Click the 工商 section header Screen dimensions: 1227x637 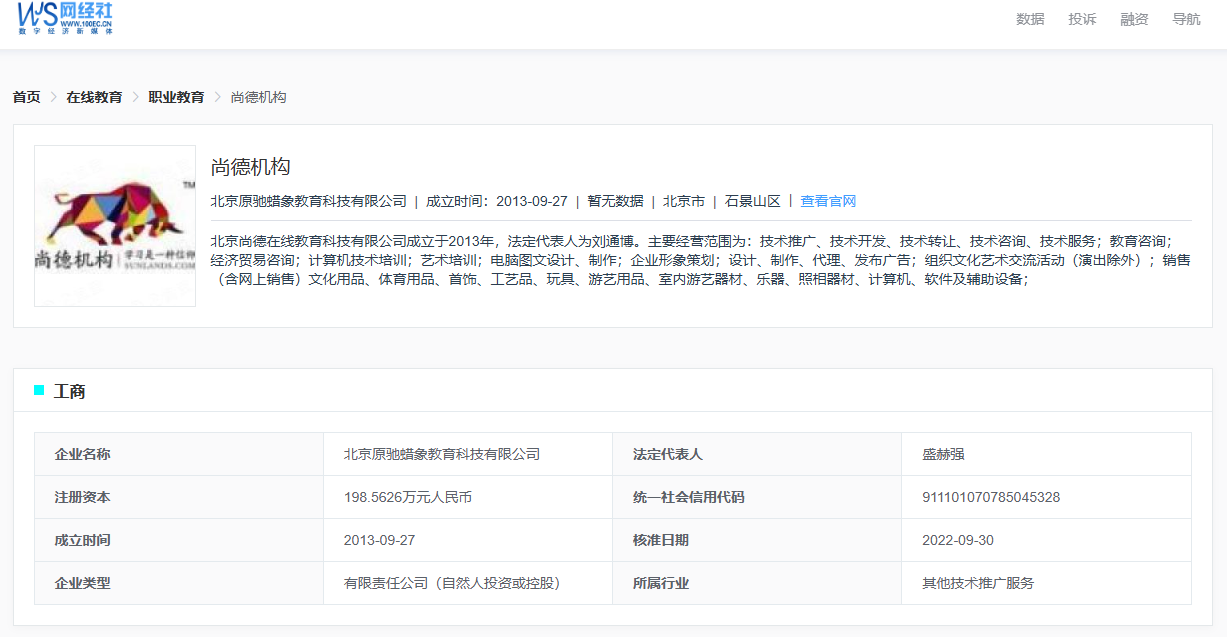tap(69, 391)
